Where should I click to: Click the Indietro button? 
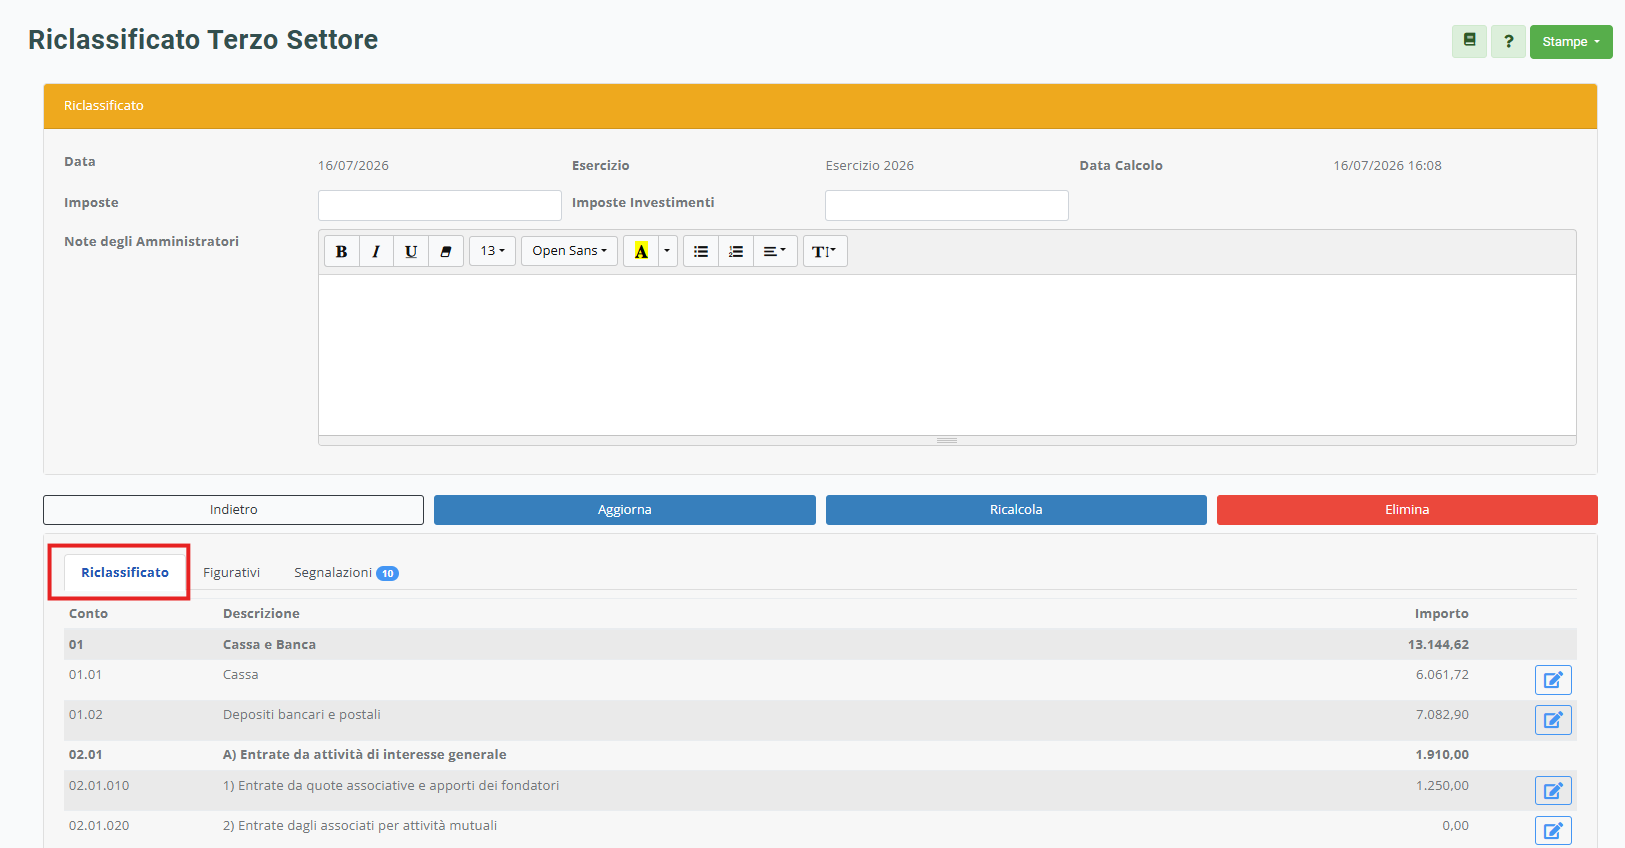(x=233, y=510)
